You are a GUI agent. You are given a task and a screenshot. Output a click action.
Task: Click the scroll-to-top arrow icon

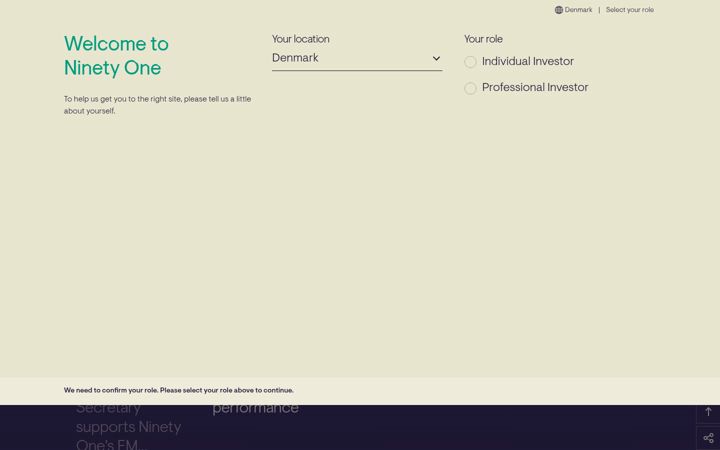click(x=708, y=411)
